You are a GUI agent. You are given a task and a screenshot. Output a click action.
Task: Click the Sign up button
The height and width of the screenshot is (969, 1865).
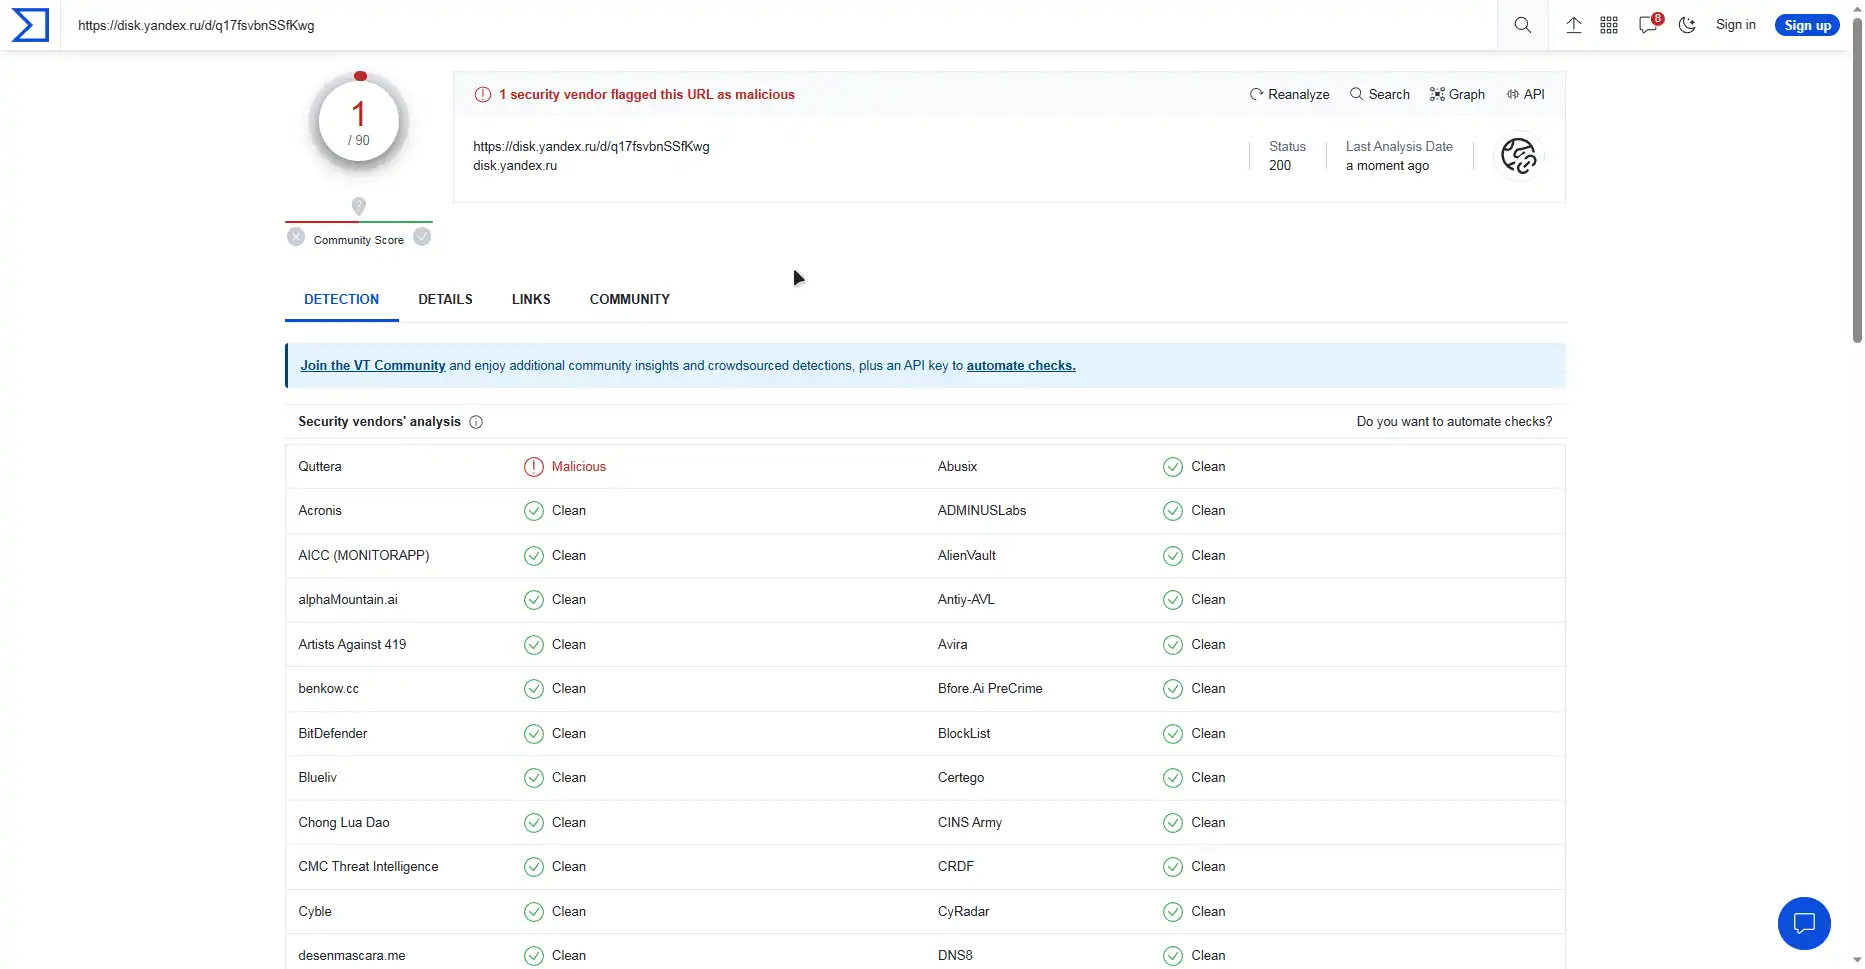(x=1807, y=25)
